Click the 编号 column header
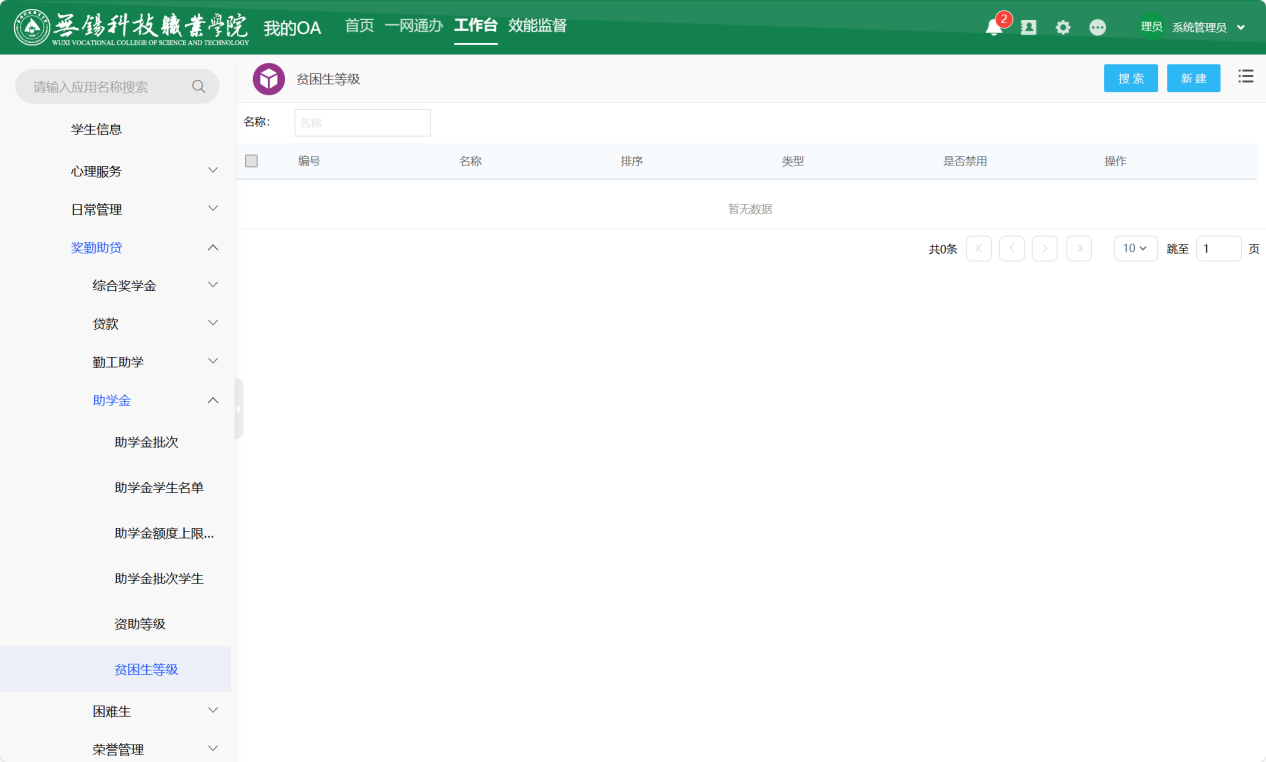Viewport: 1266px width, 762px height. coord(309,161)
